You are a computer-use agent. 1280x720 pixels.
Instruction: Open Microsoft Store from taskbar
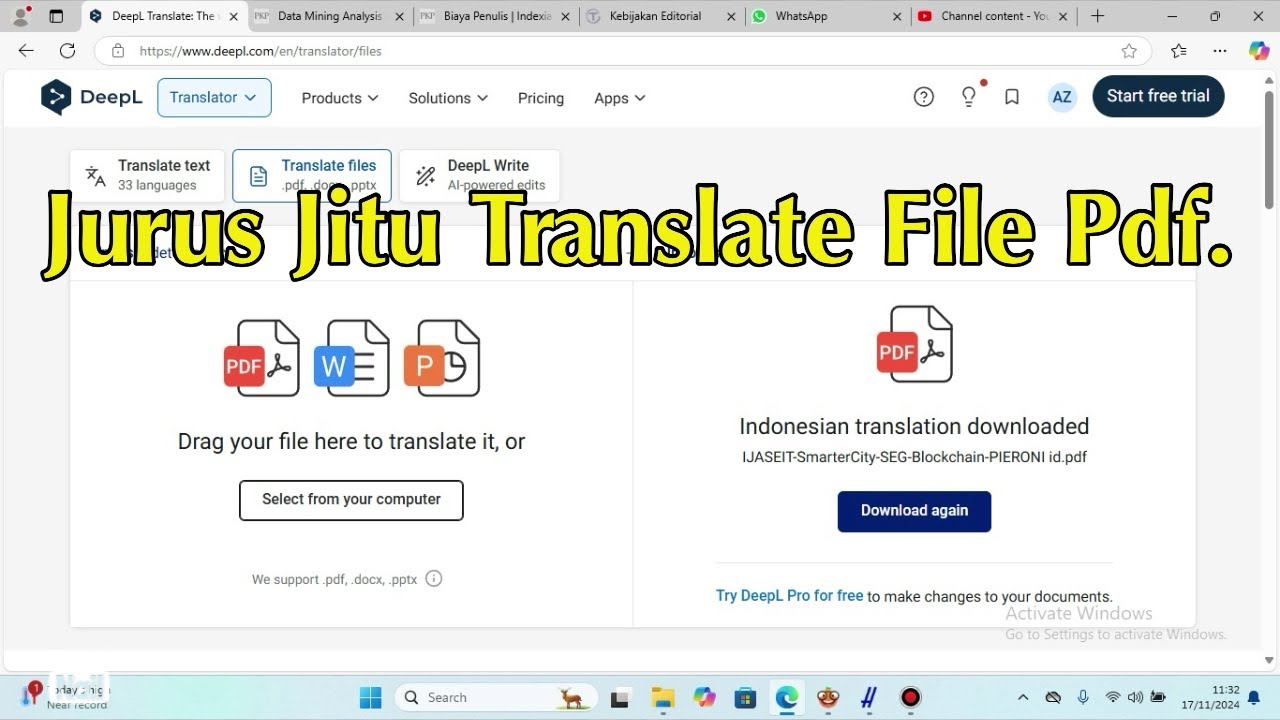pos(745,697)
